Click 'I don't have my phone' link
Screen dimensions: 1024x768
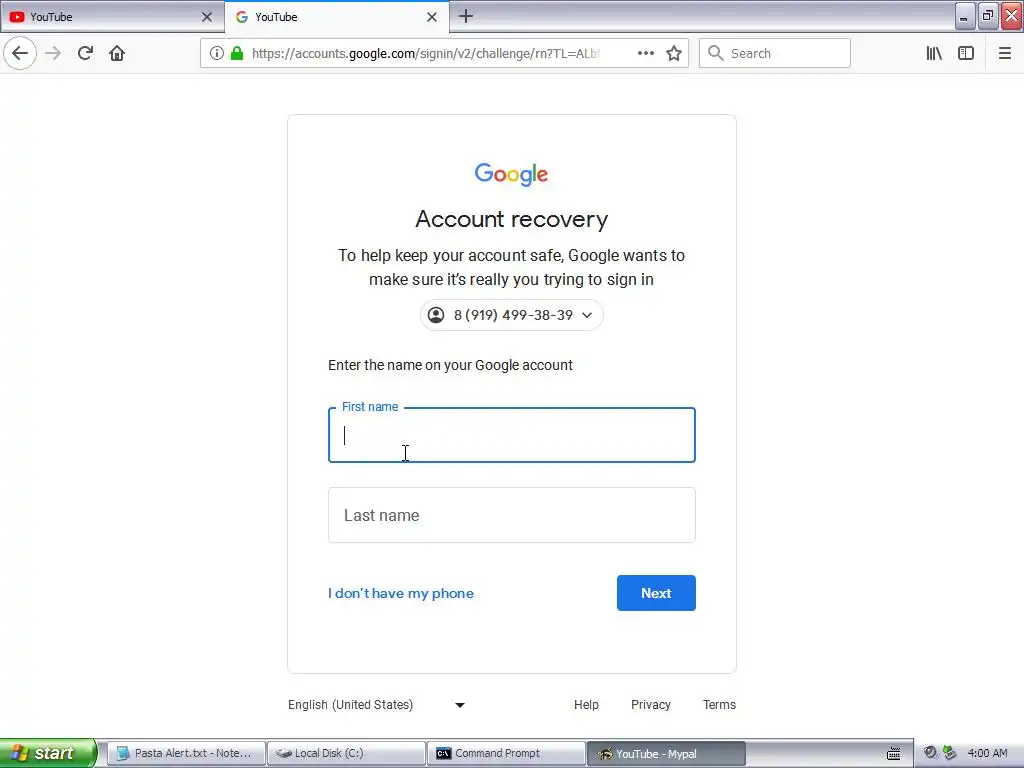(401, 593)
